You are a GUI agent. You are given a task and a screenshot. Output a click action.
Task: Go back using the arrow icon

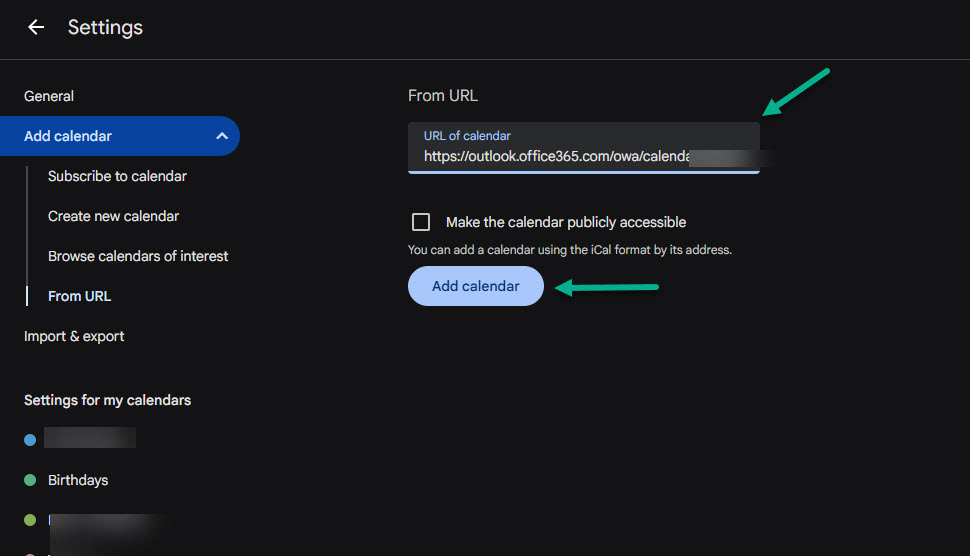tap(36, 28)
